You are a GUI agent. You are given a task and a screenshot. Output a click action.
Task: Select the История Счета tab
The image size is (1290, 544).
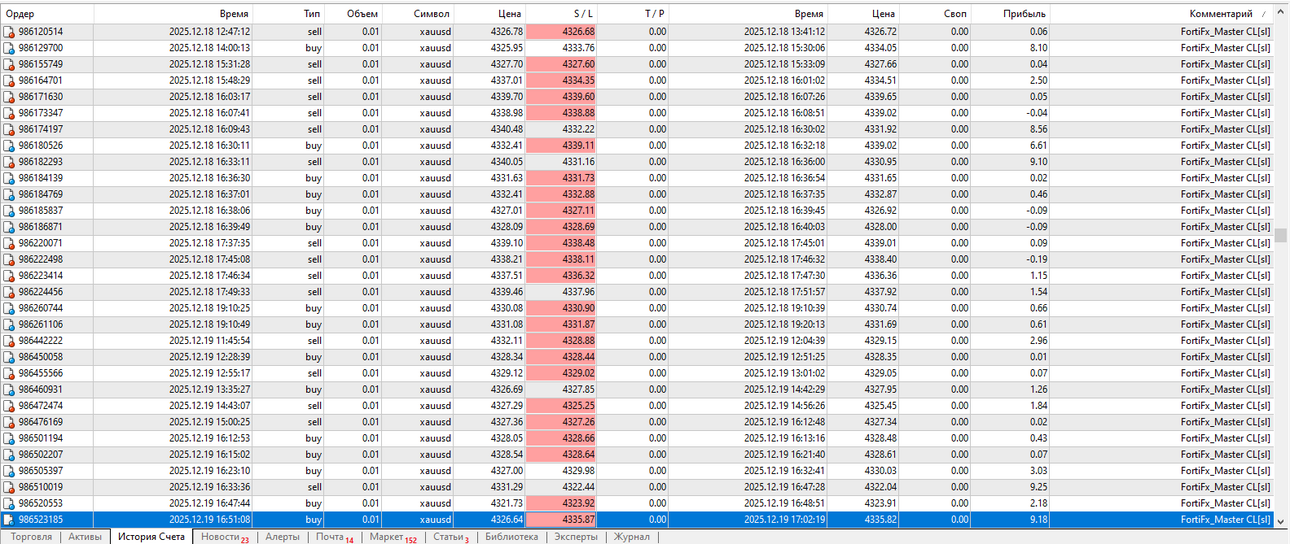pos(151,537)
